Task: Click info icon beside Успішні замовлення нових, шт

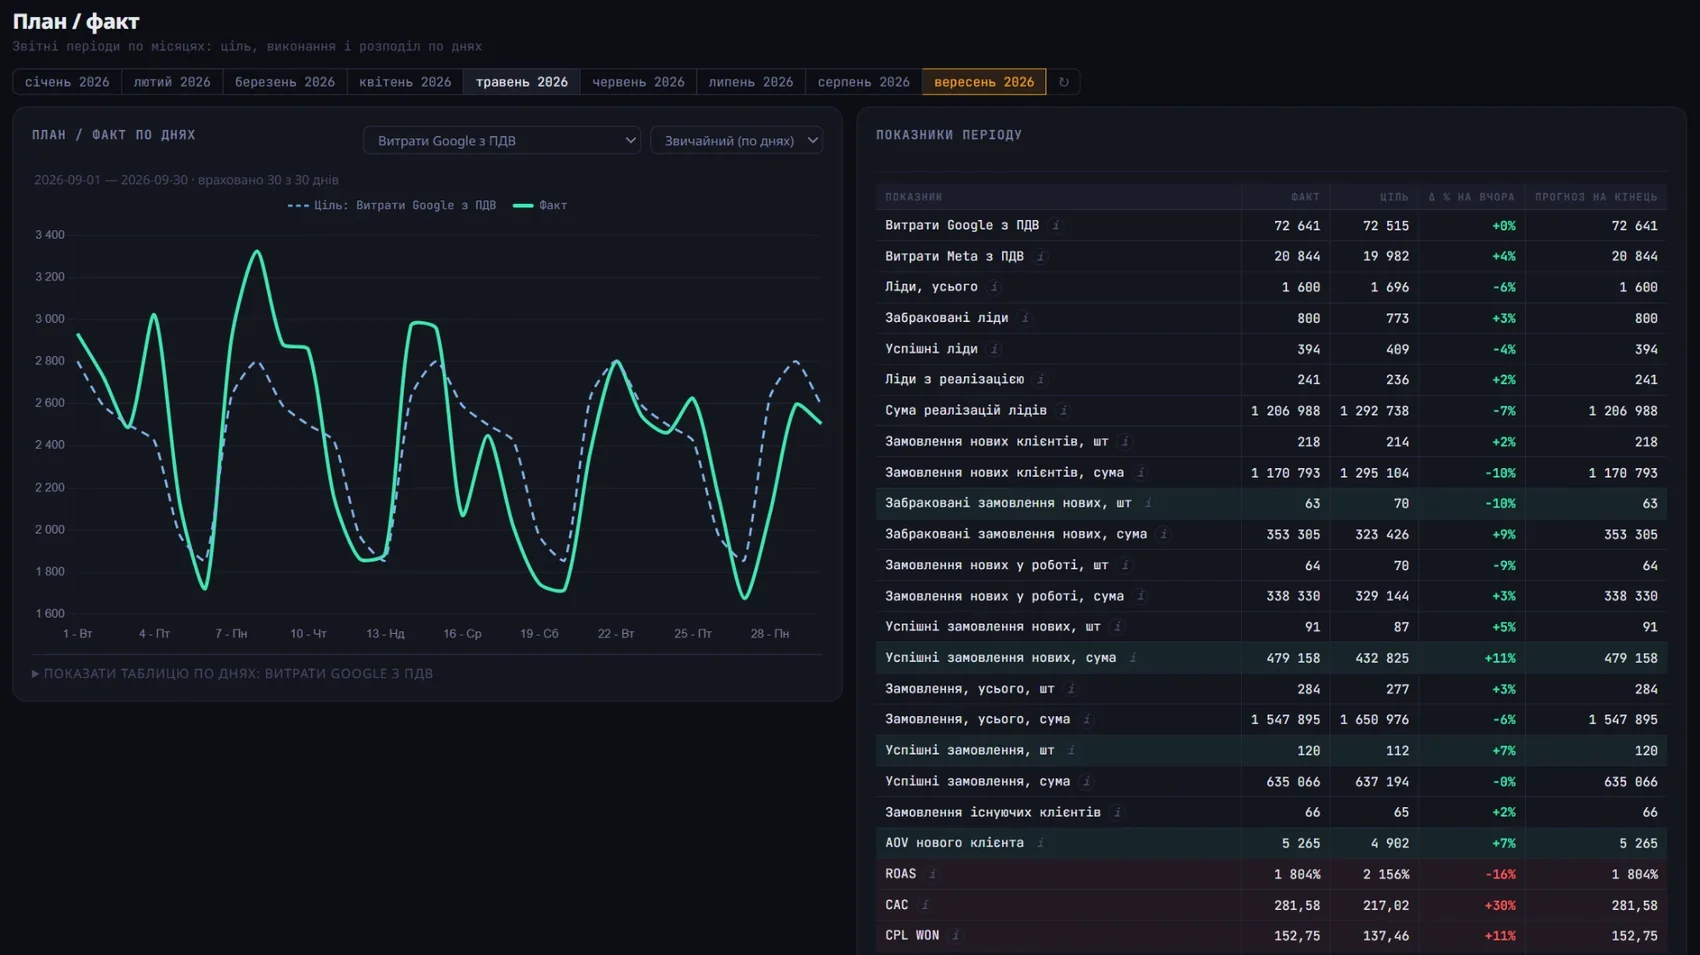Action: (1118, 627)
